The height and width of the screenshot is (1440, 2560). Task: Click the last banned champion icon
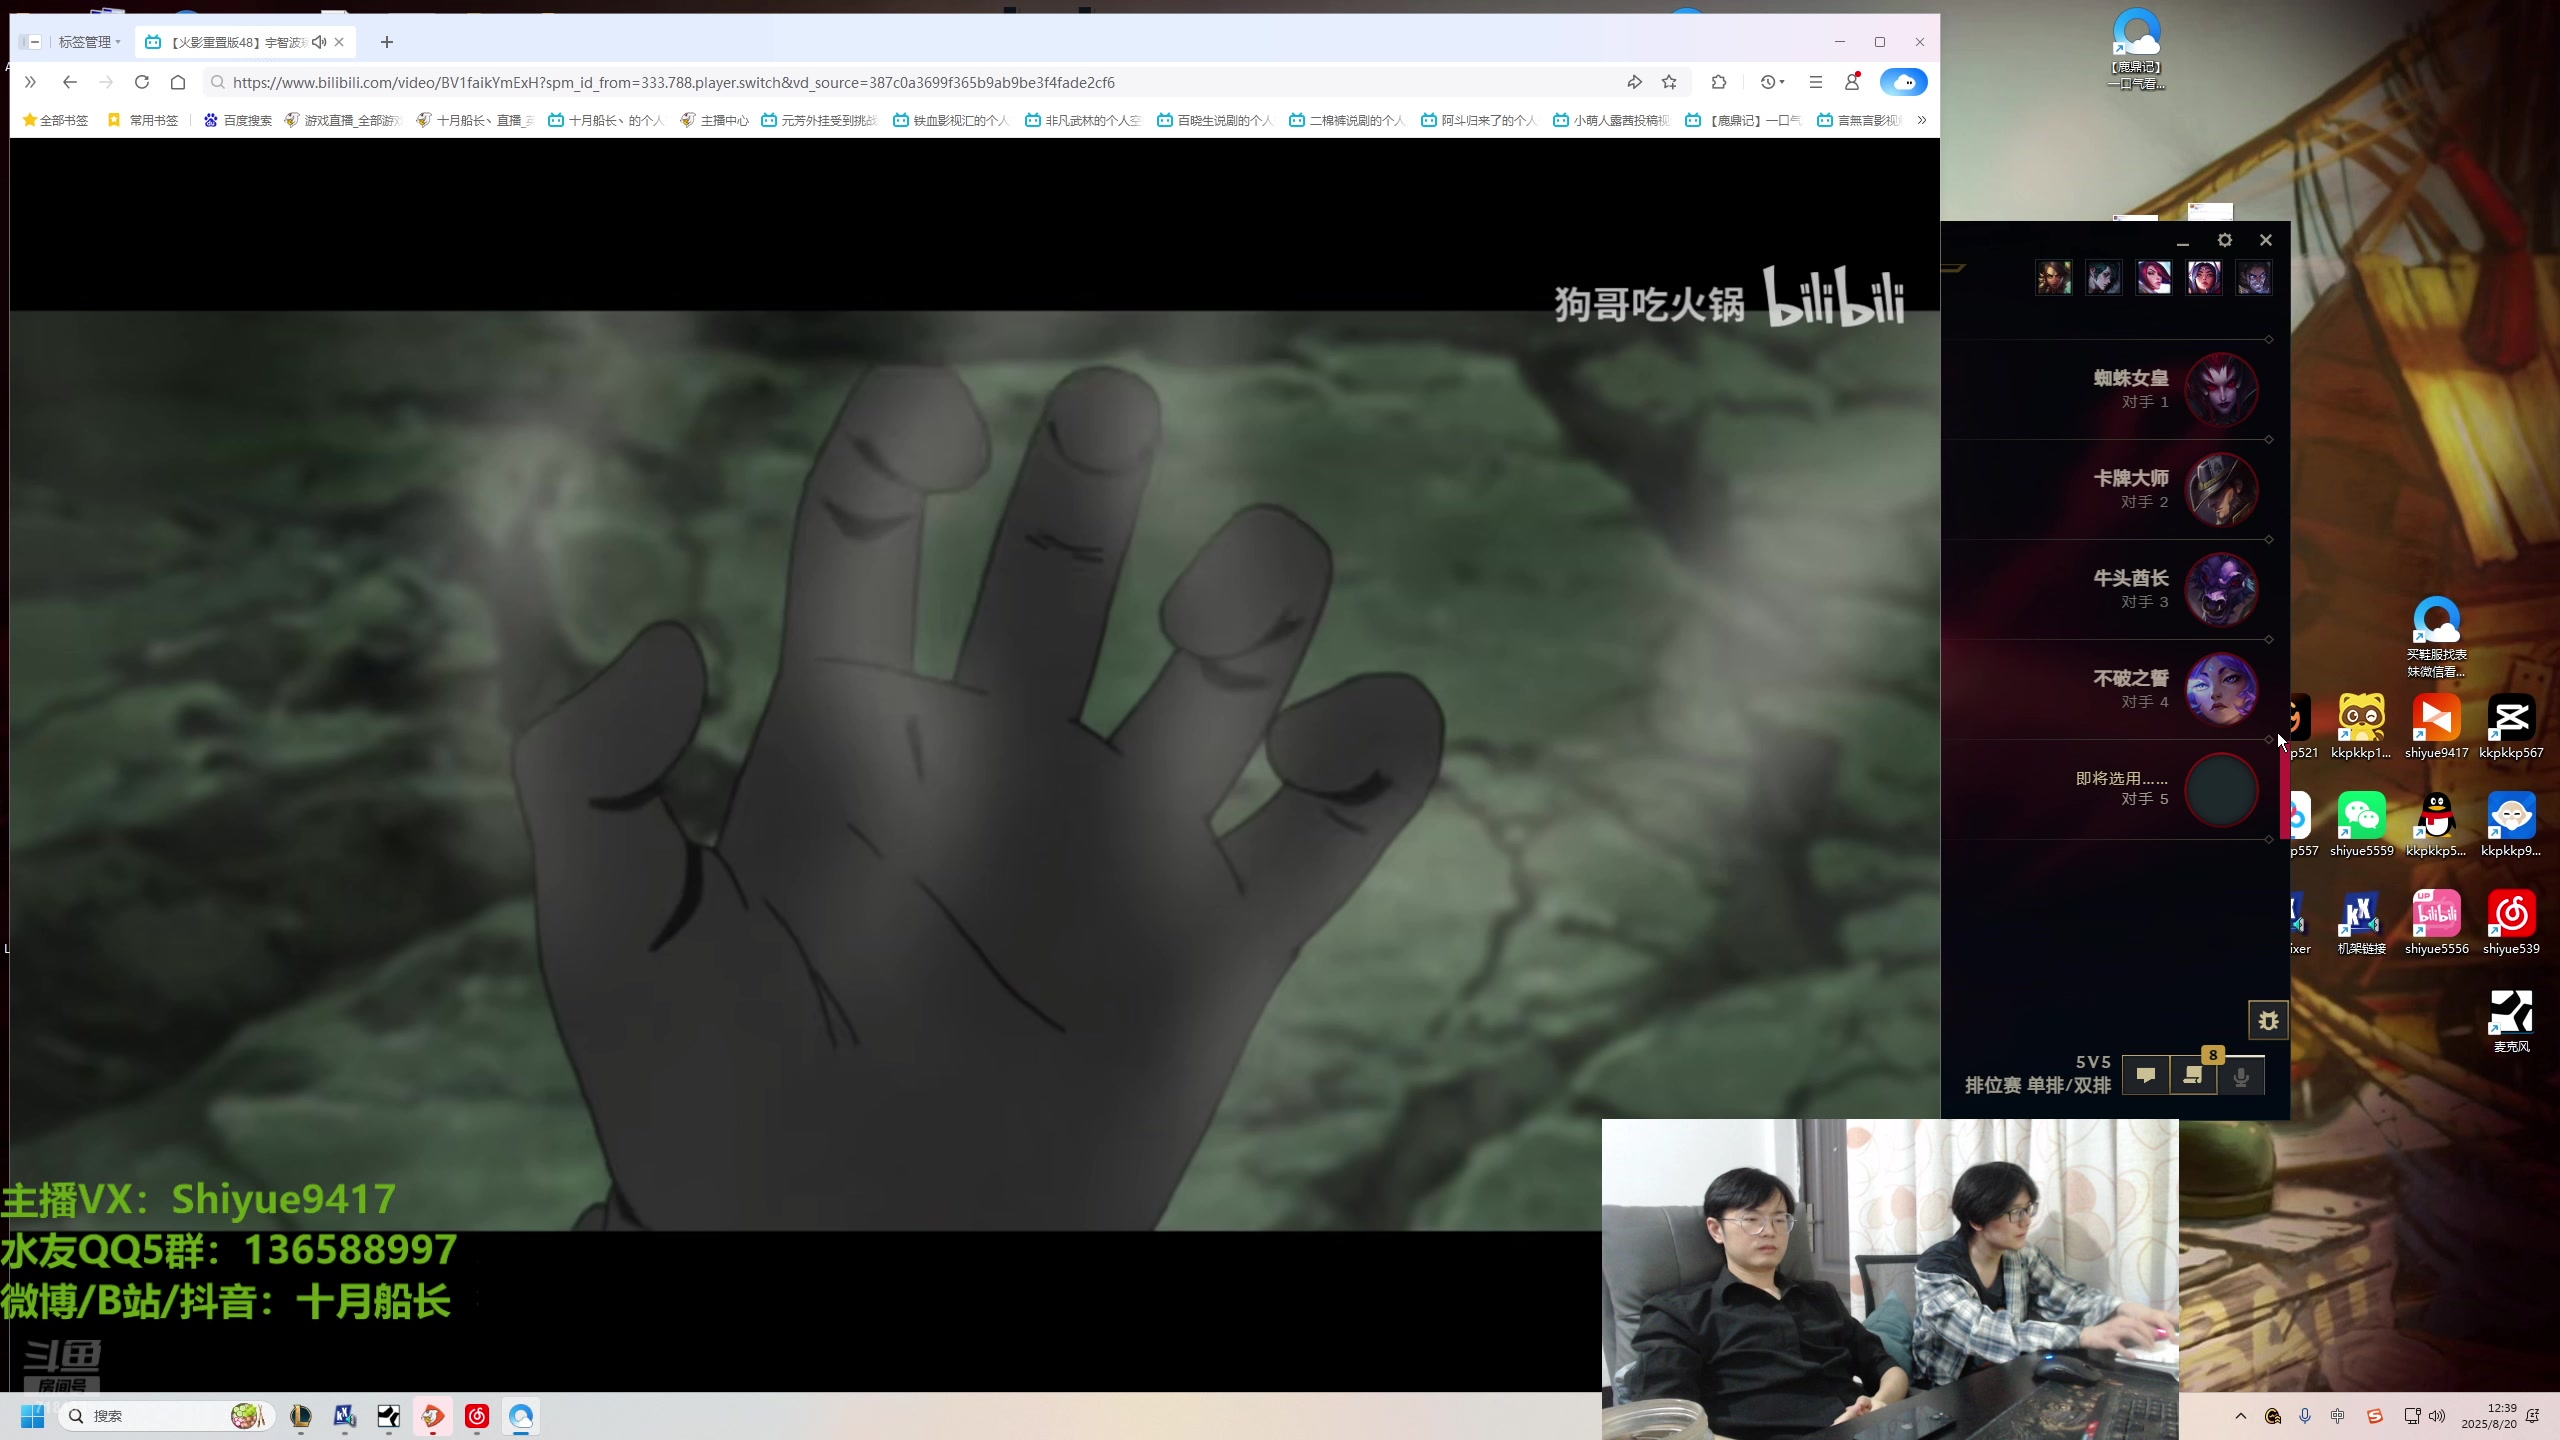click(2254, 277)
